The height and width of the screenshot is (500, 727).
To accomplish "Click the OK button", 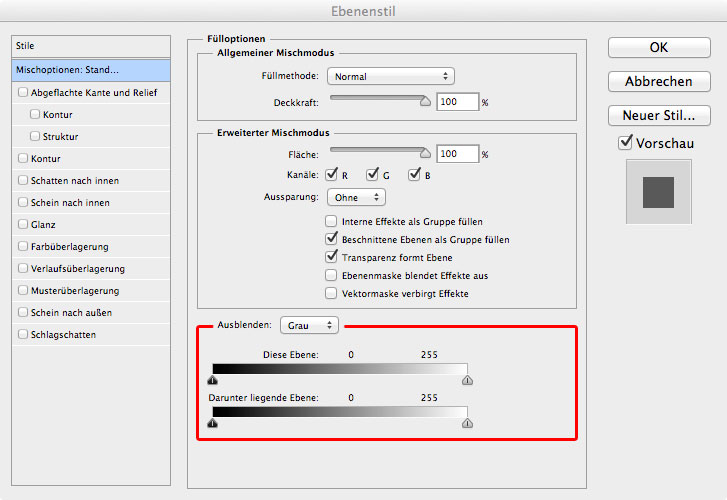I will [658, 47].
